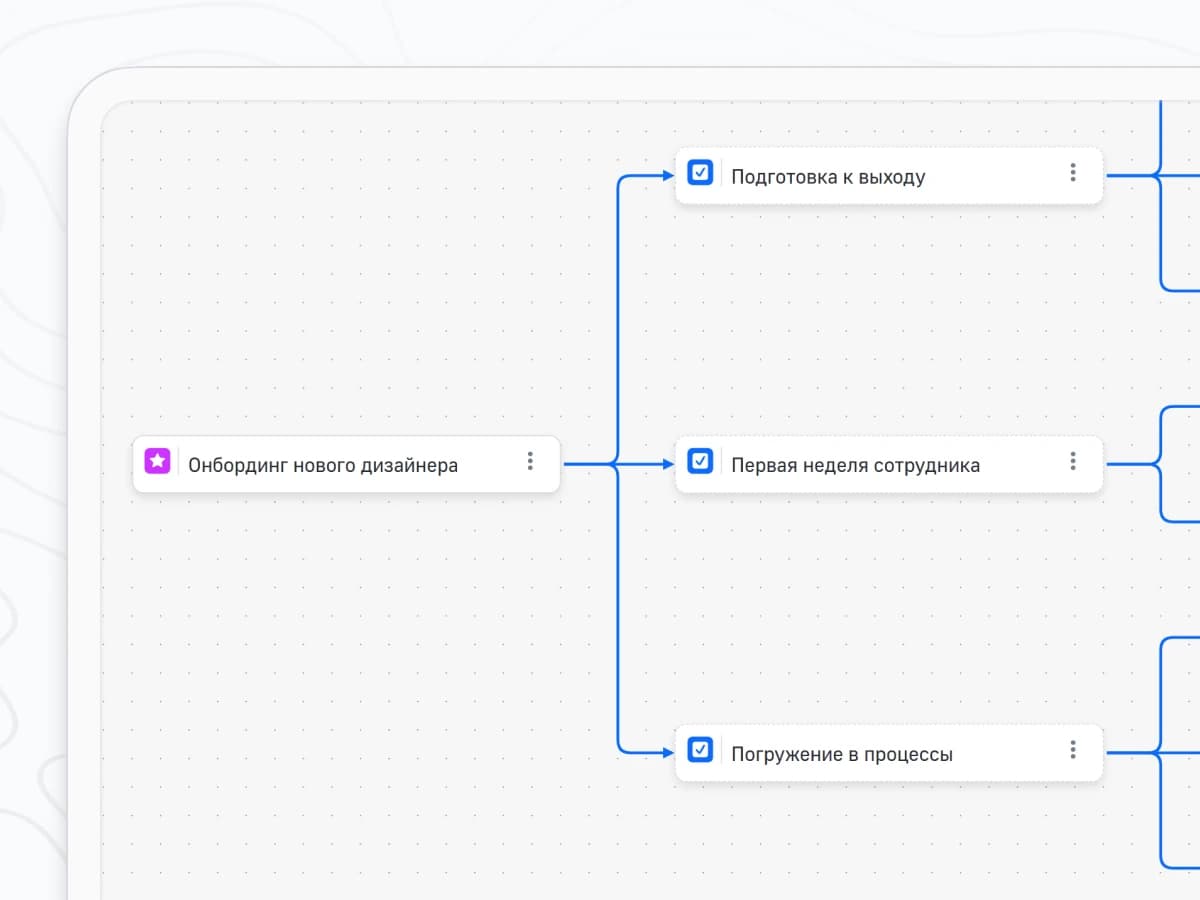This screenshot has height=900, width=1200.
Task: Open three-dot menu on Первая неделя сотрудника
Action: [1072, 461]
